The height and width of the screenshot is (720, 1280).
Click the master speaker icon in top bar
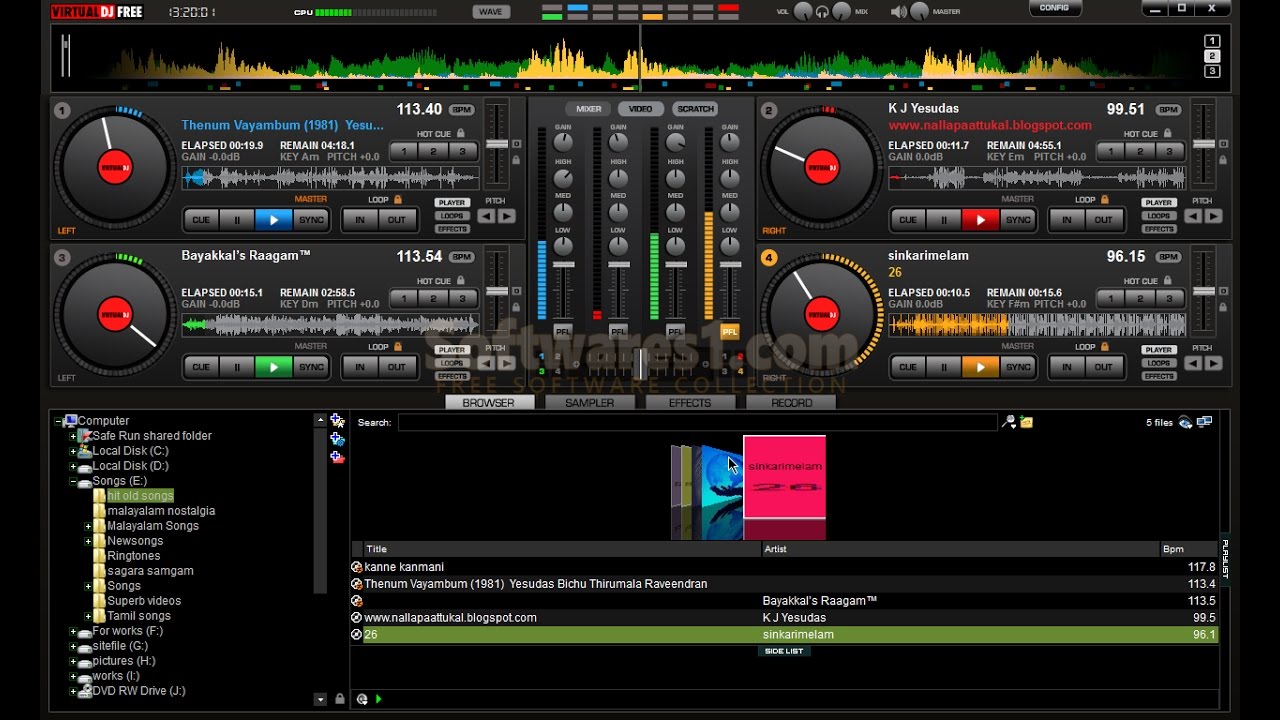coord(898,12)
